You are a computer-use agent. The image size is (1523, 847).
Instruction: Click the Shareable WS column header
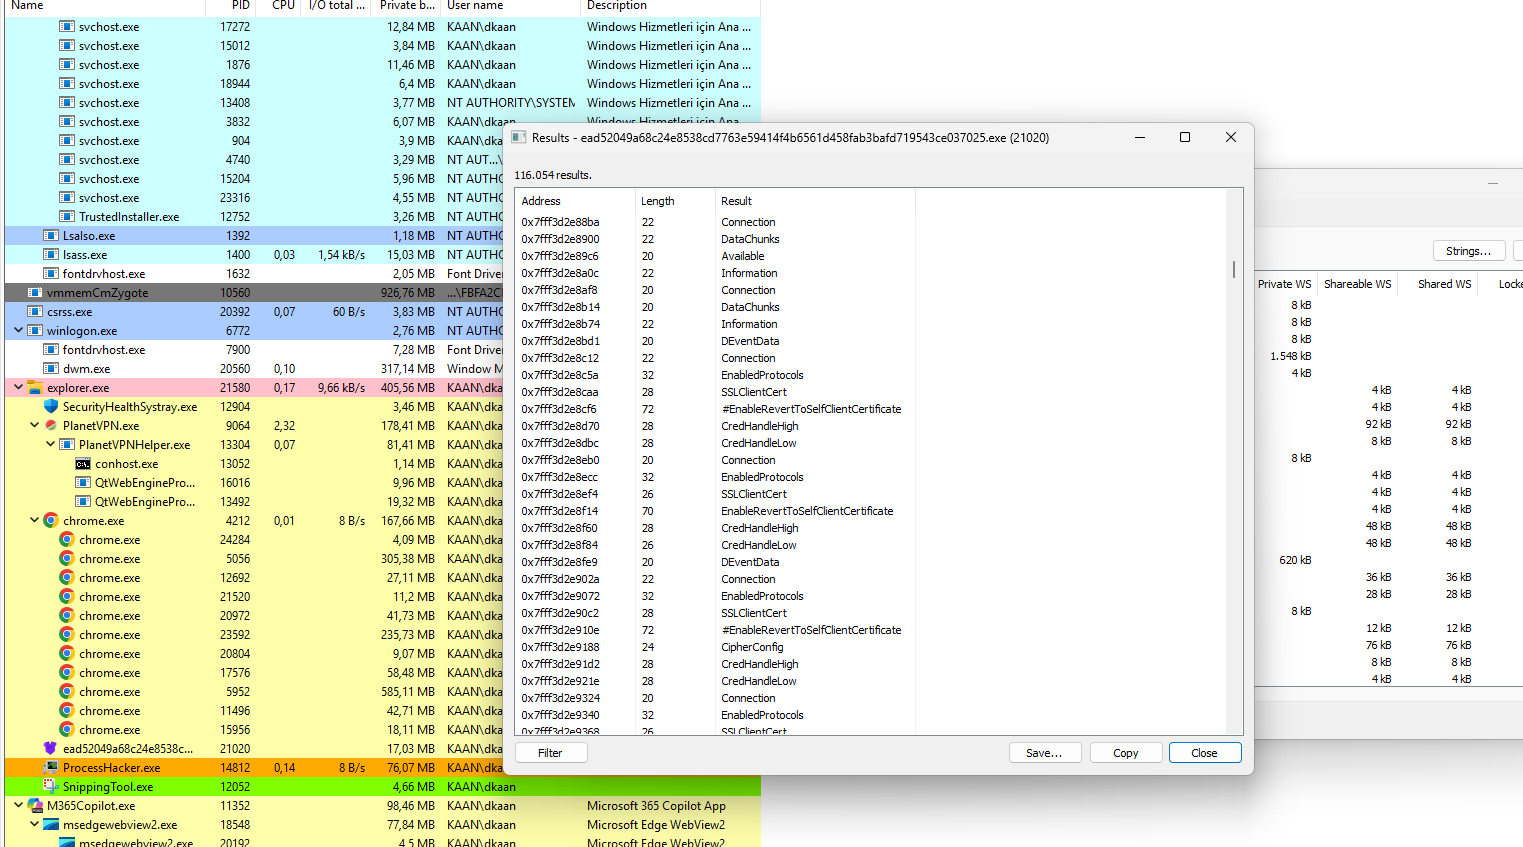(x=1358, y=284)
